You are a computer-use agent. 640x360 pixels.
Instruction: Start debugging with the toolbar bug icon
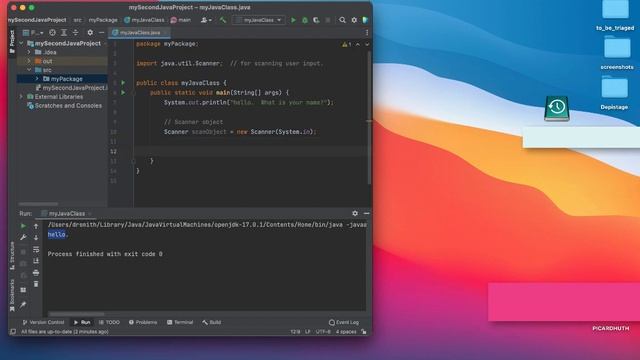click(x=304, y=20)
